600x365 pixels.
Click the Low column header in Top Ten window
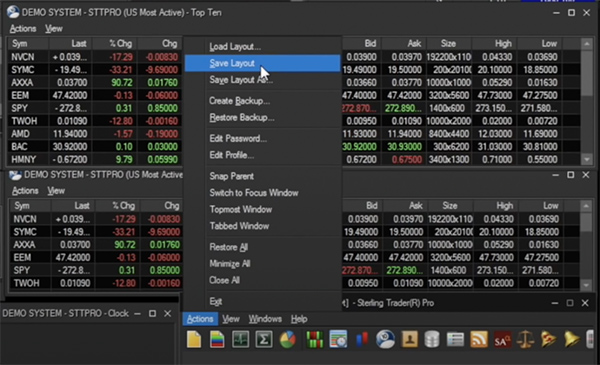[540, 44]
